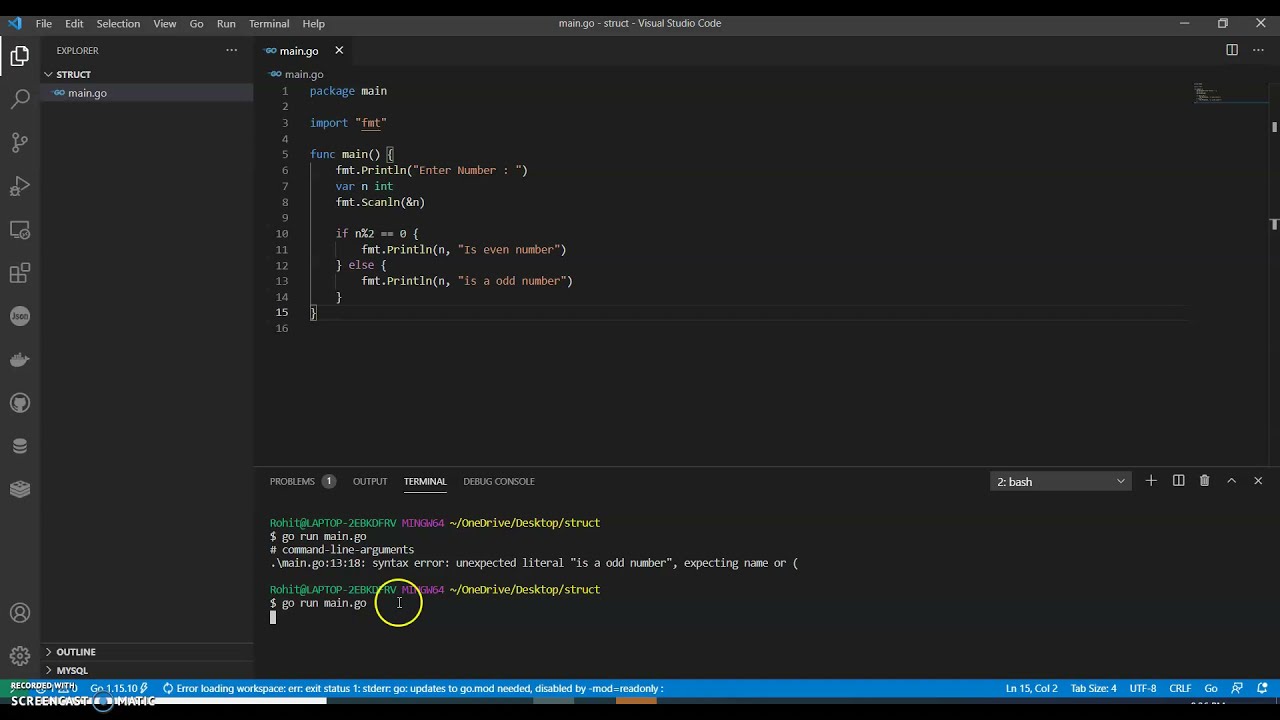
Task: Create a new terminal with plus icon
Action: pyautogui.click(x=1151, y=481)
